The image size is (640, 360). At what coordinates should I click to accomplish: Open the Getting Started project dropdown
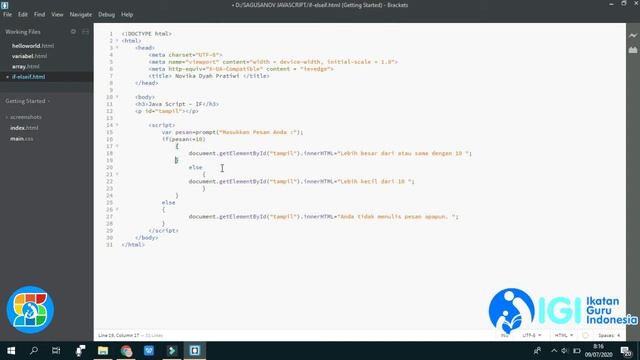pos(27,101)
